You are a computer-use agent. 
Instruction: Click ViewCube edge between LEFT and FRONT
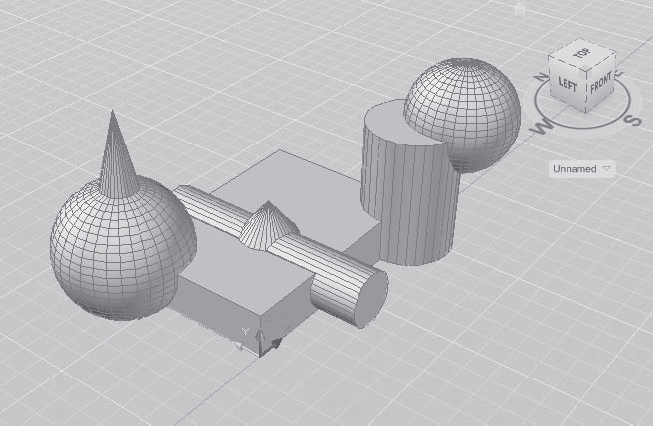[586, 88]
